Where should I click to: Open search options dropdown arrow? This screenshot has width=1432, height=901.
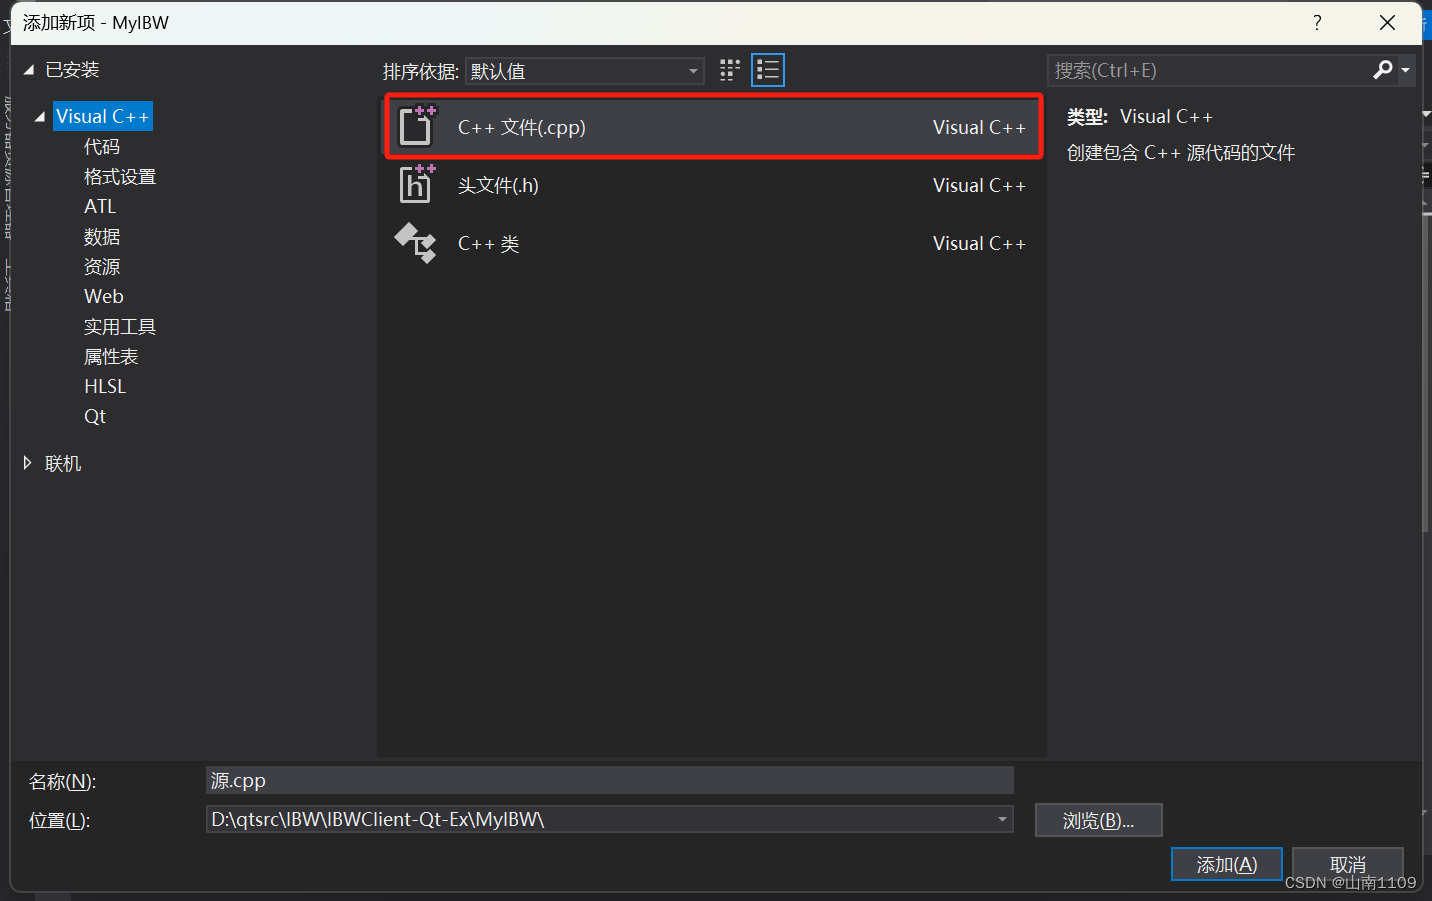(1405, 70)
